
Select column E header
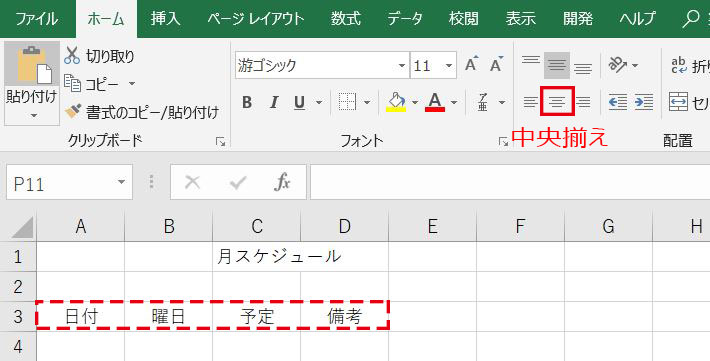432,226
